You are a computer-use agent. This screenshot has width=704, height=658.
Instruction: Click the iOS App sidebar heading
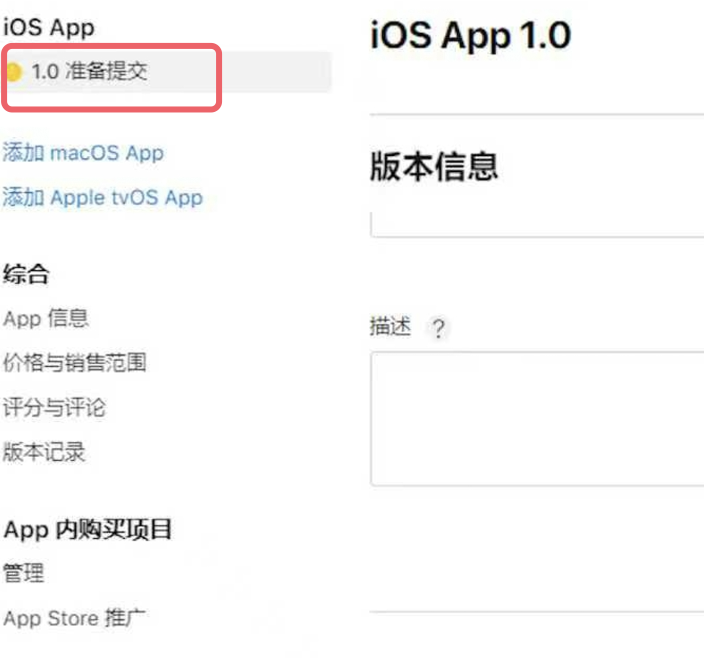(49, 27)
